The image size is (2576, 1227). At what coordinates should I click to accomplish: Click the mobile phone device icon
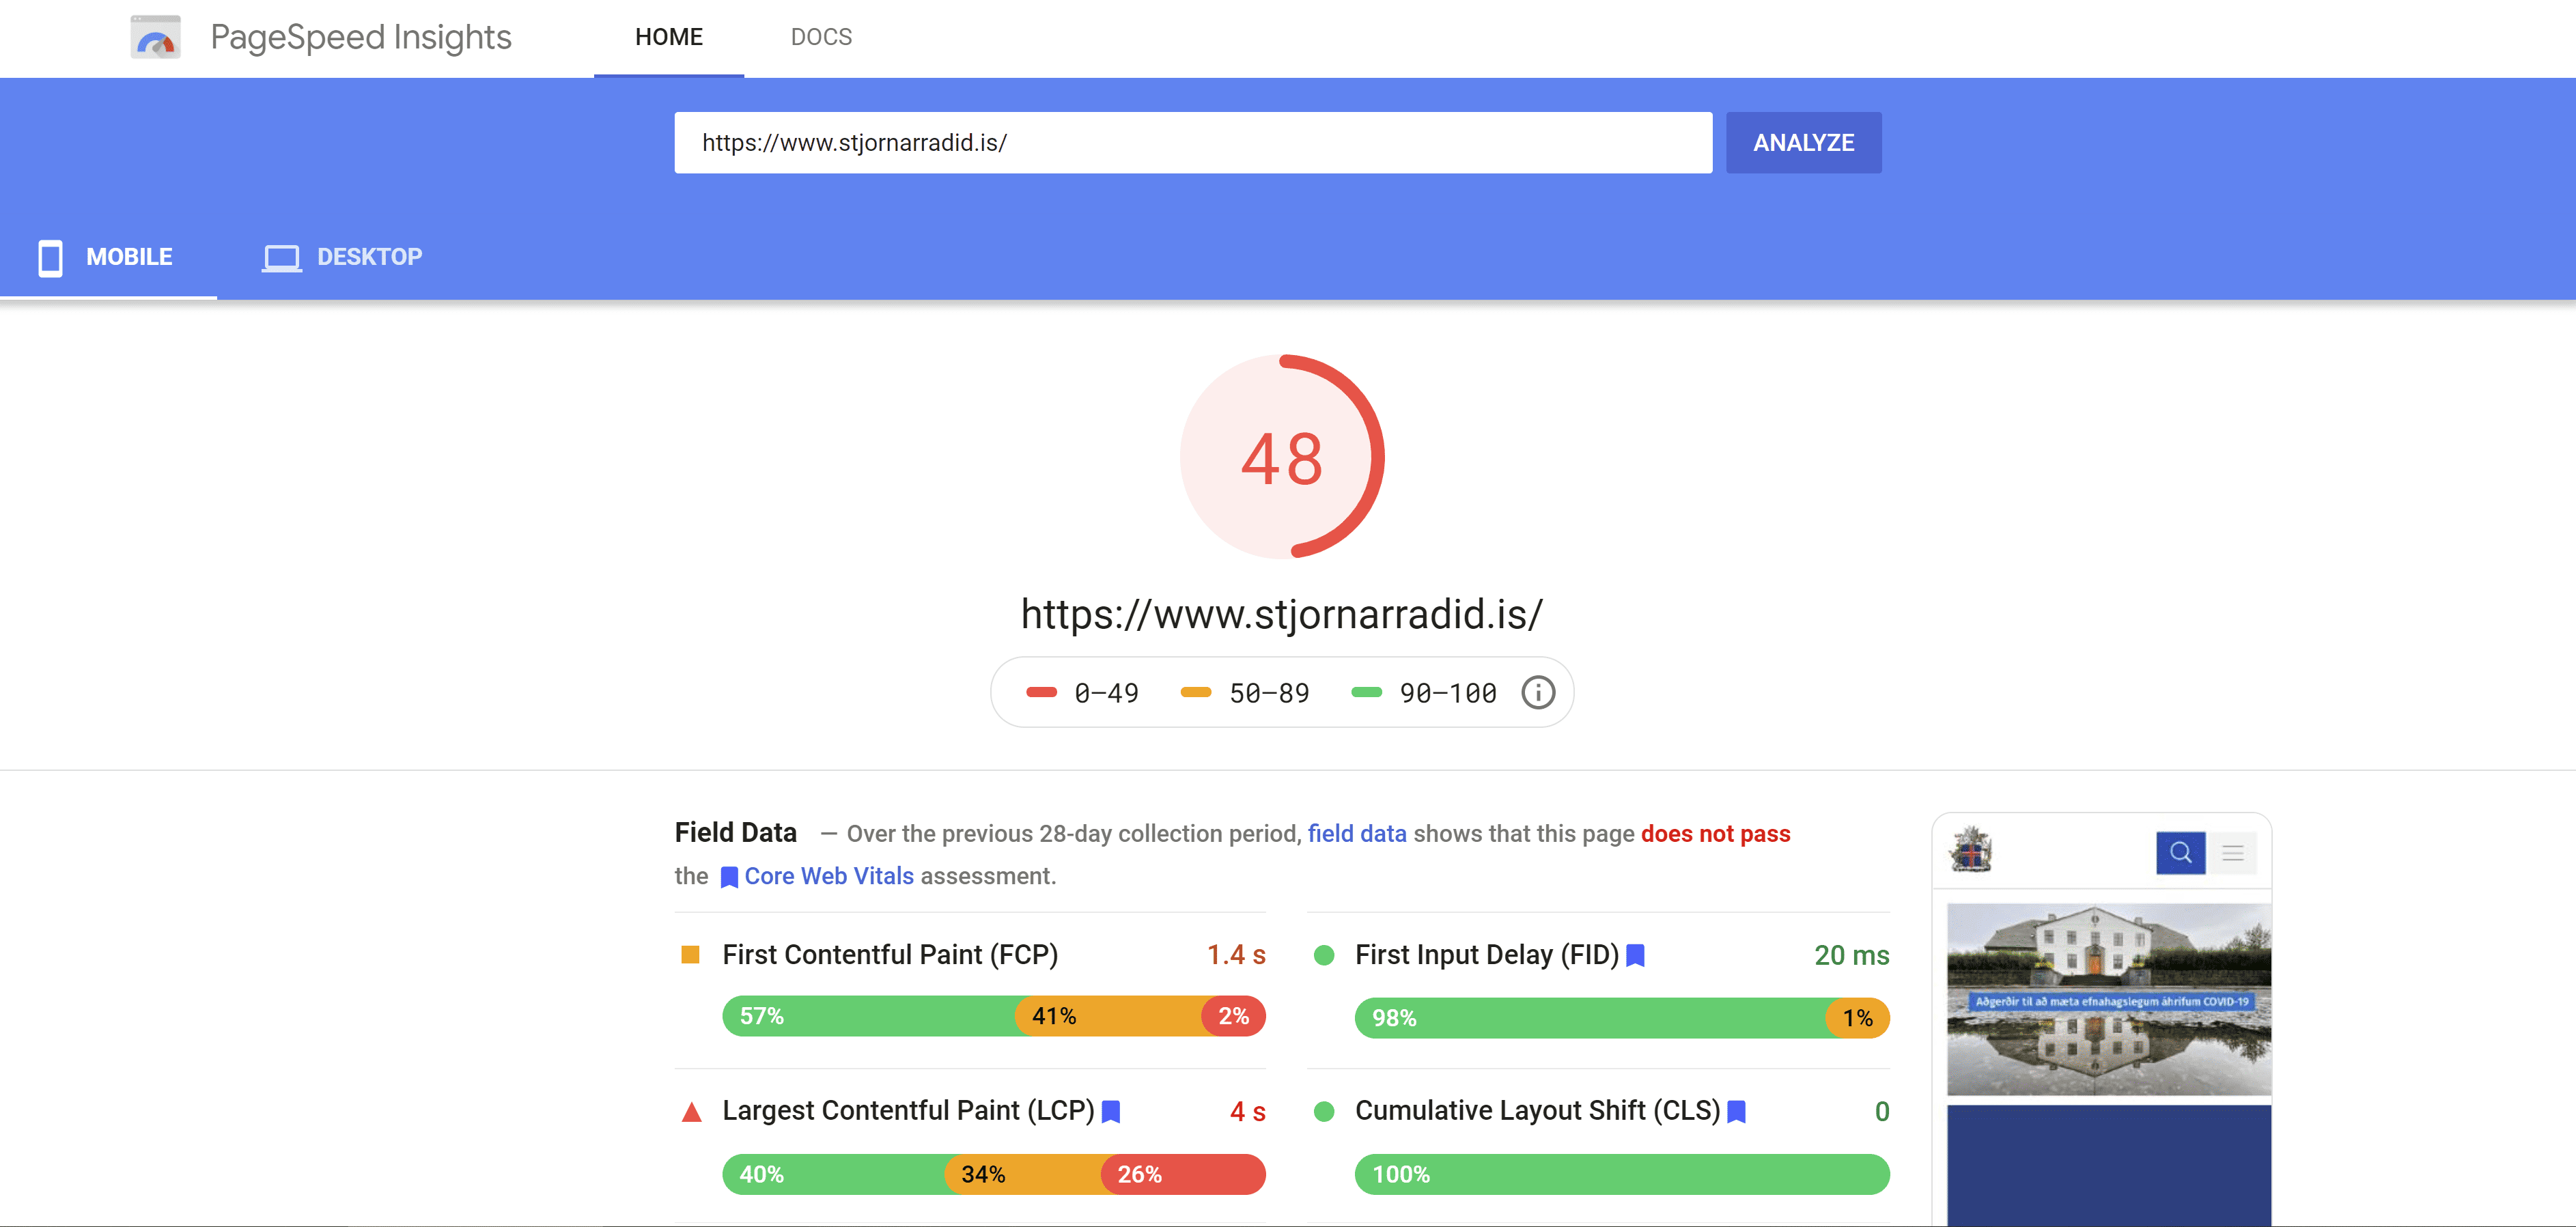click(x=50, y=257)
